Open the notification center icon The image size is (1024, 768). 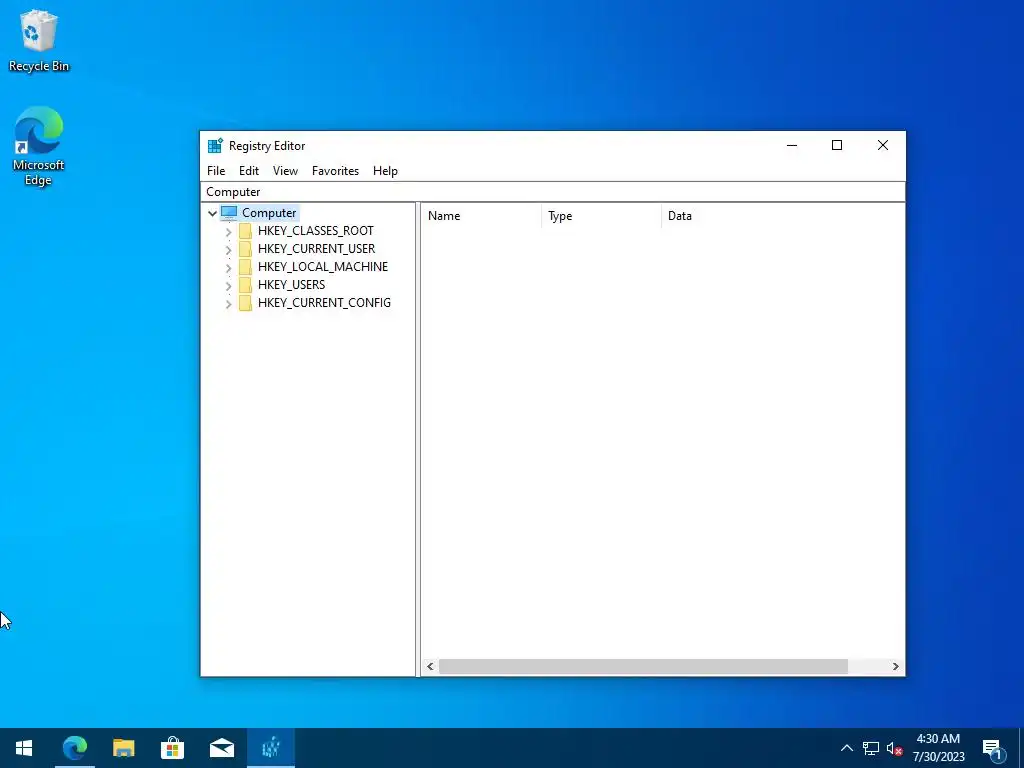pos(993,748)
